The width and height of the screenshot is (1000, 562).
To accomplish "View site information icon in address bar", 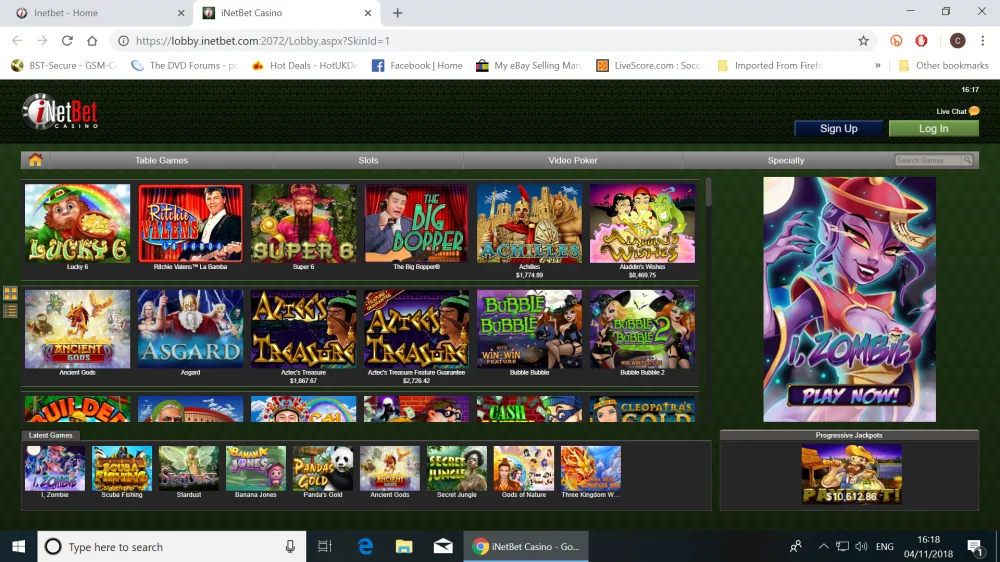I will pos(124,41).
